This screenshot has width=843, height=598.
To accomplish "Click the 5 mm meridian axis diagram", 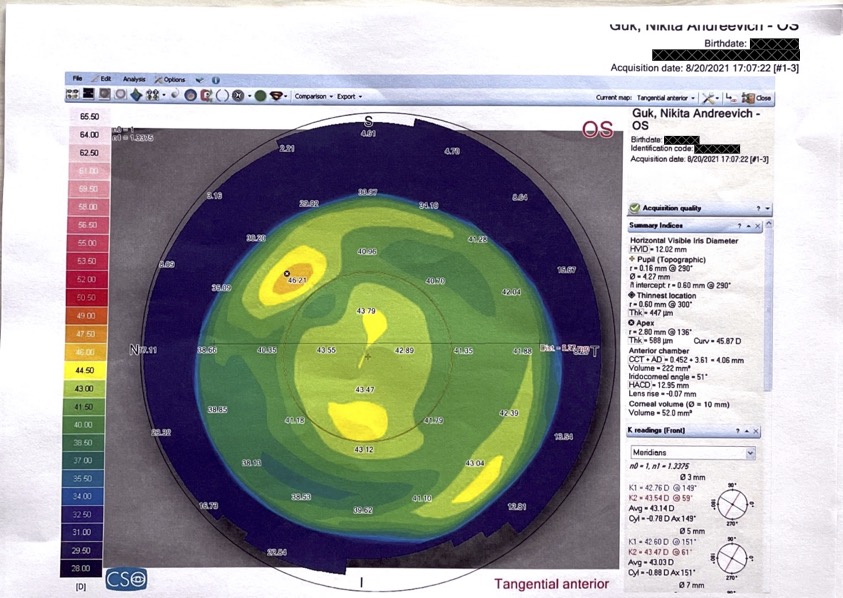I will pyautogui.click(x=732, y=557).
